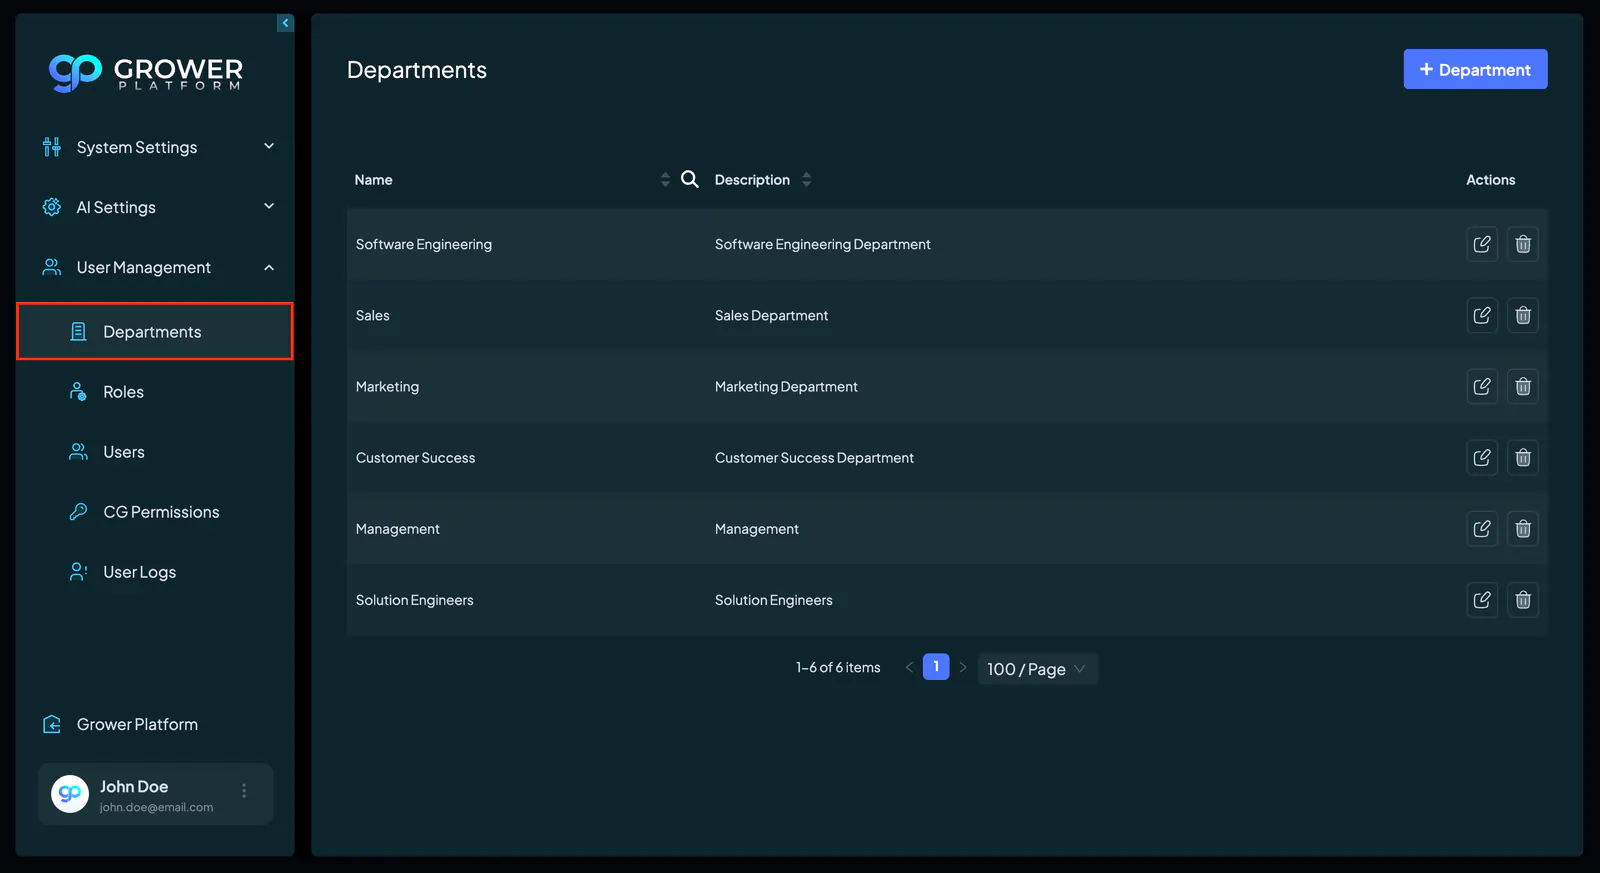Open the Departments menu item

pyautogui.click(x=155, y=331)
